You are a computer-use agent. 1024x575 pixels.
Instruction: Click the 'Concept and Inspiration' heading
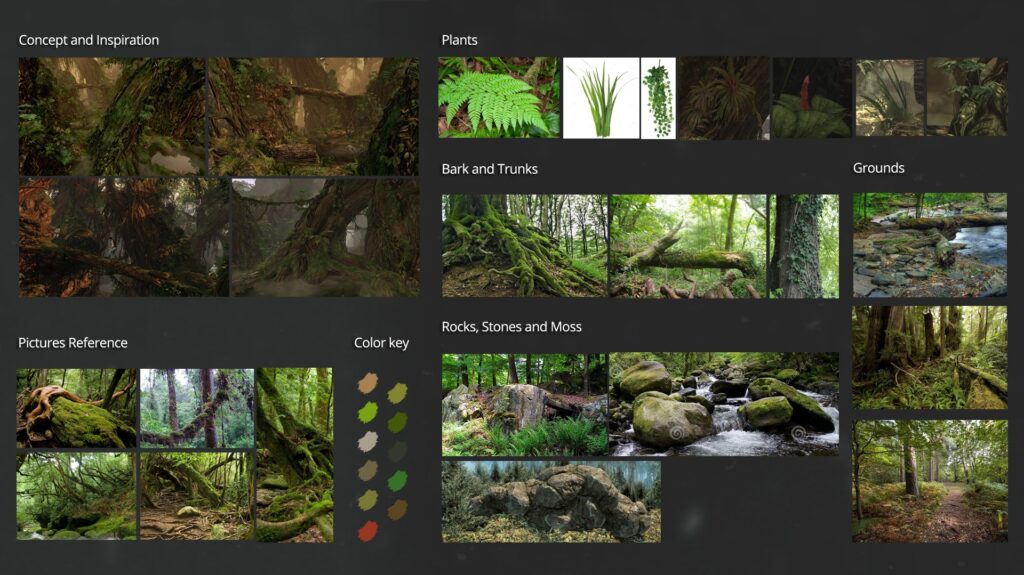(x=89, y=40)
